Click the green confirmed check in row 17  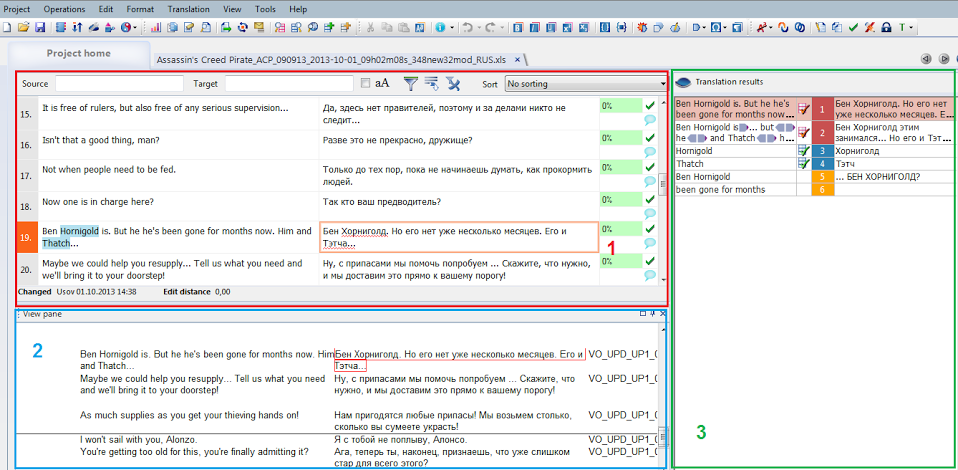point(650,167)
